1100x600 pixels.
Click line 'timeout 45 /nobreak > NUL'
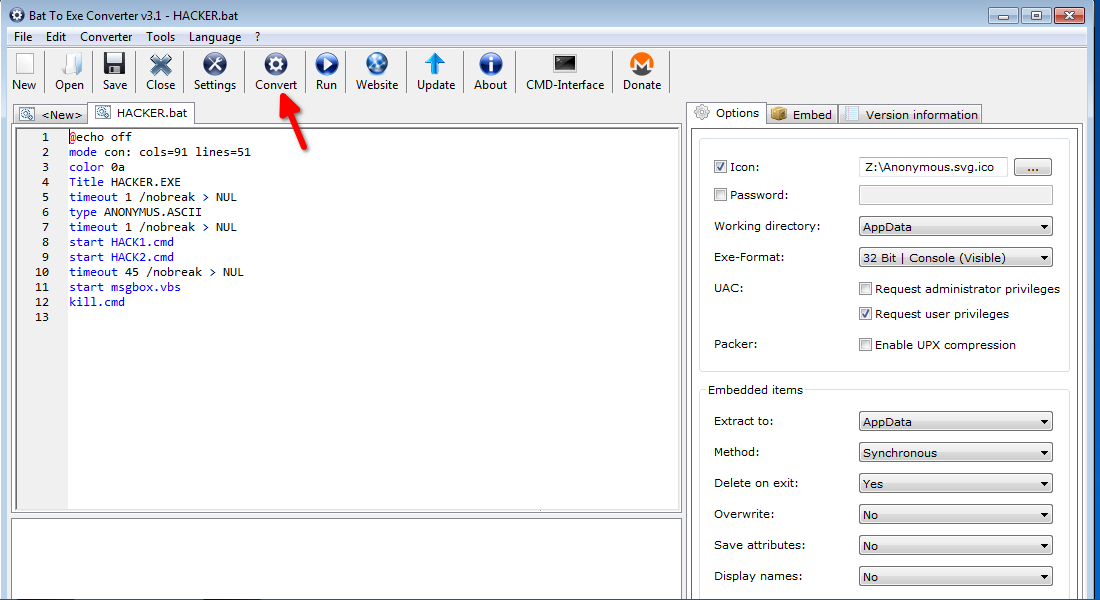click(x=156, y=272)
